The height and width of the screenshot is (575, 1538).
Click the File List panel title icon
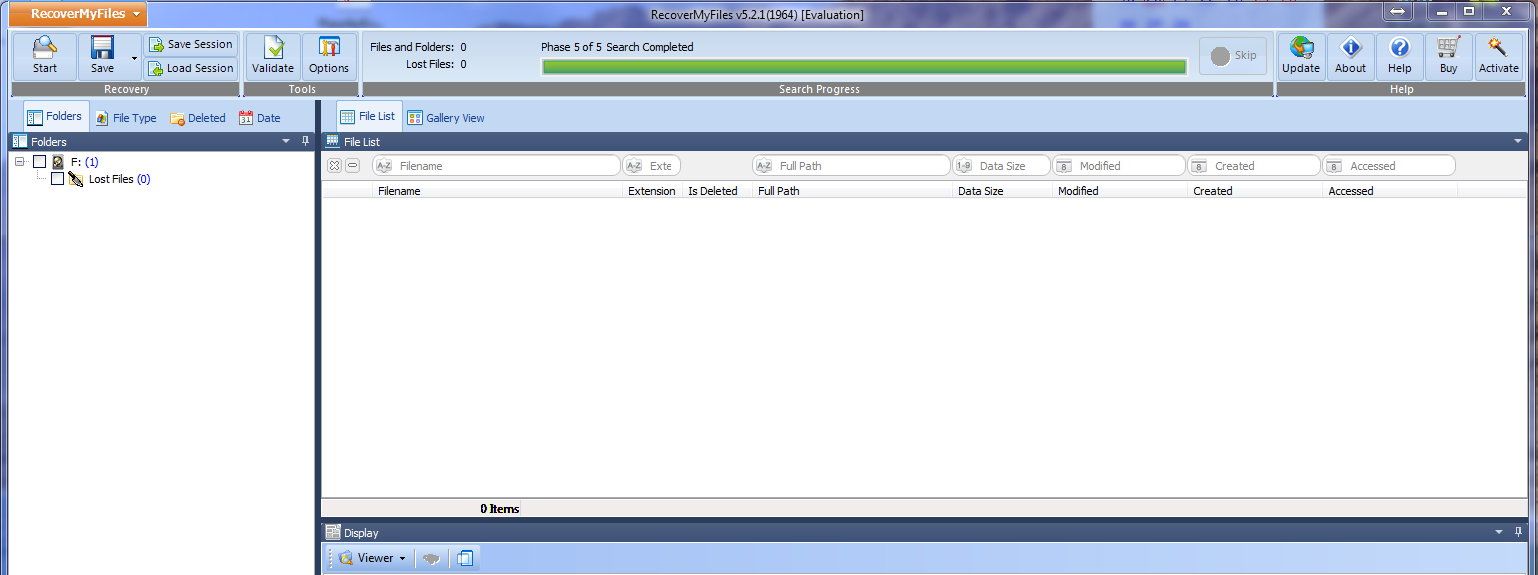[x=333, y=142]
